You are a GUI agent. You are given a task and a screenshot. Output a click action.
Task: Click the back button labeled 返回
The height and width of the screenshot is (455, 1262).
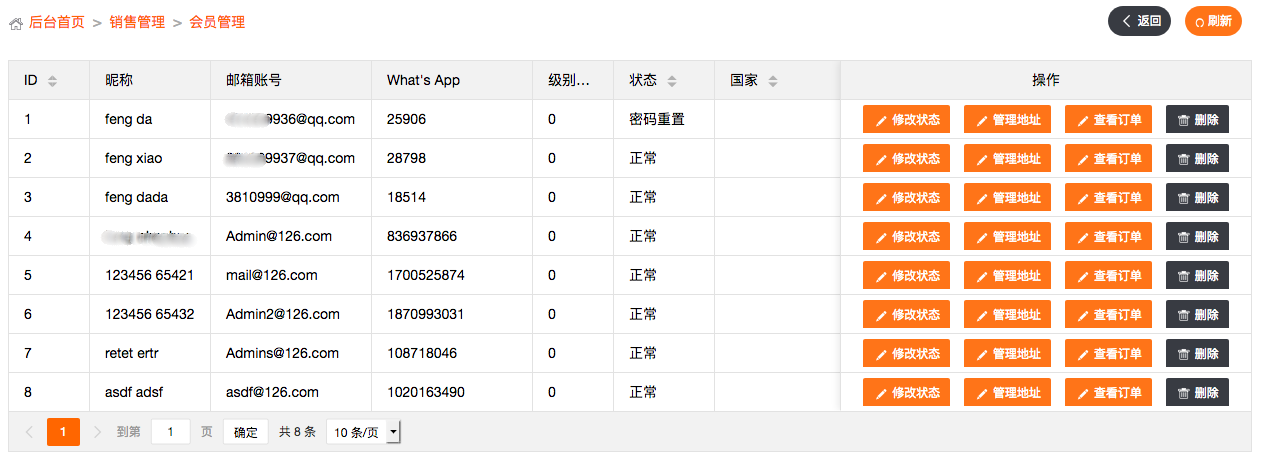(1139, 21)
